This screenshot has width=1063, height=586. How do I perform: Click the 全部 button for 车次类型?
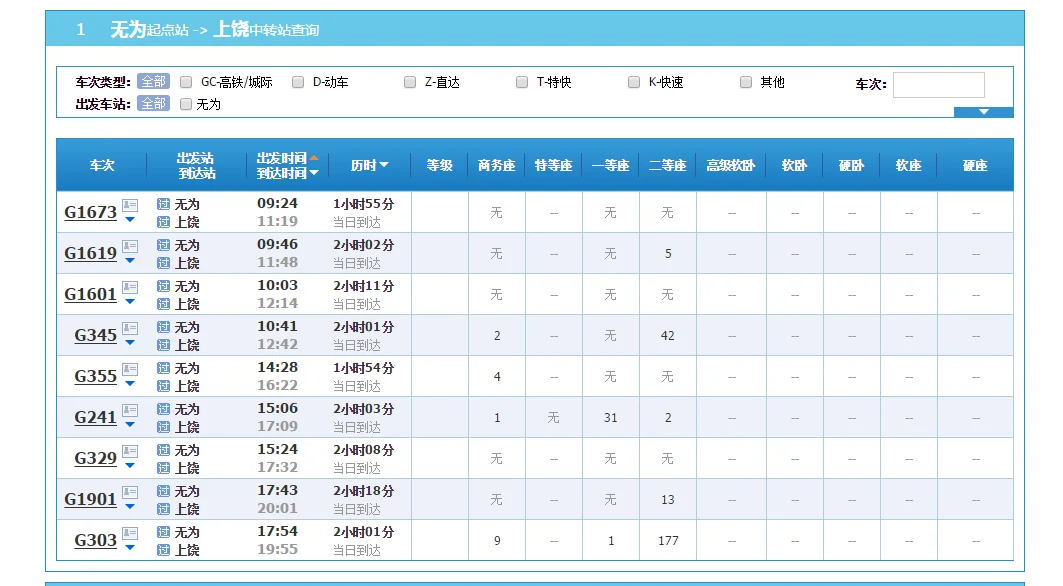coord(153,82)
